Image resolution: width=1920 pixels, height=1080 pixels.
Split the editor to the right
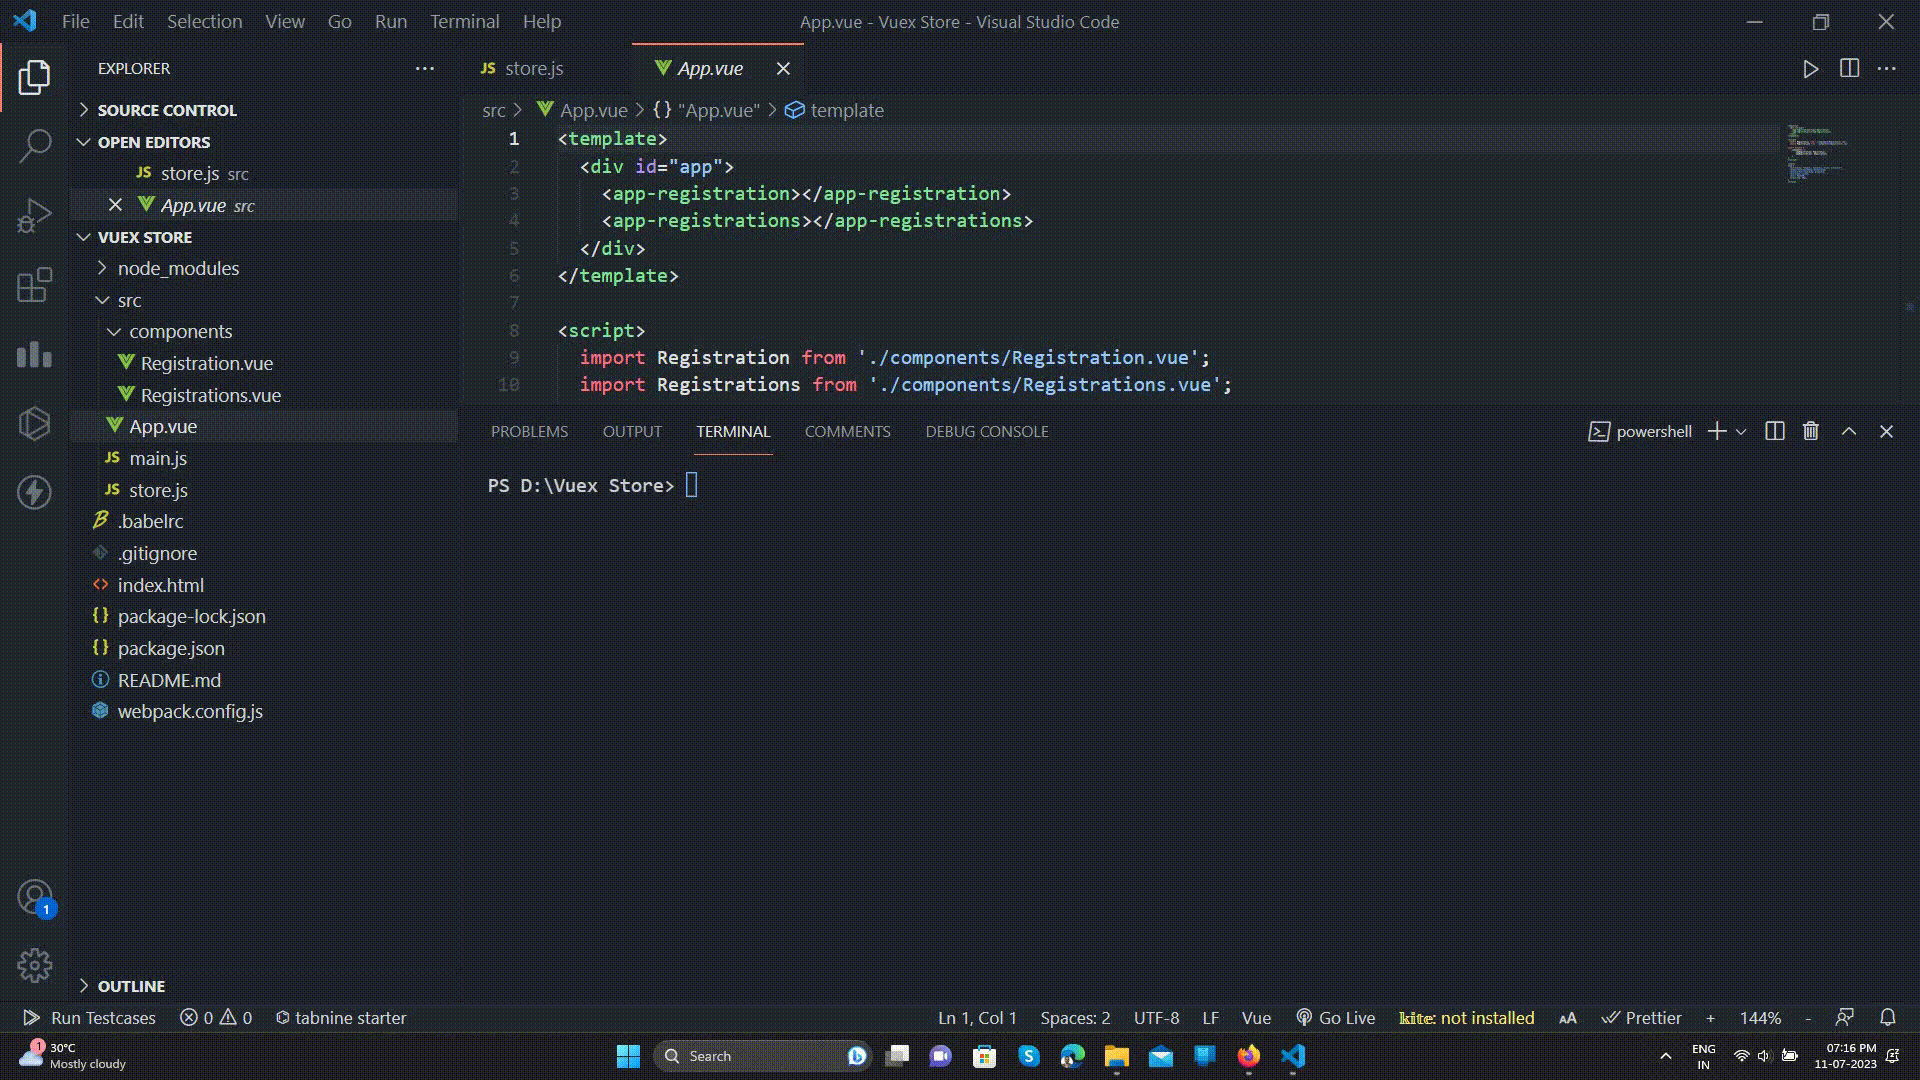tap(1849, 69)
